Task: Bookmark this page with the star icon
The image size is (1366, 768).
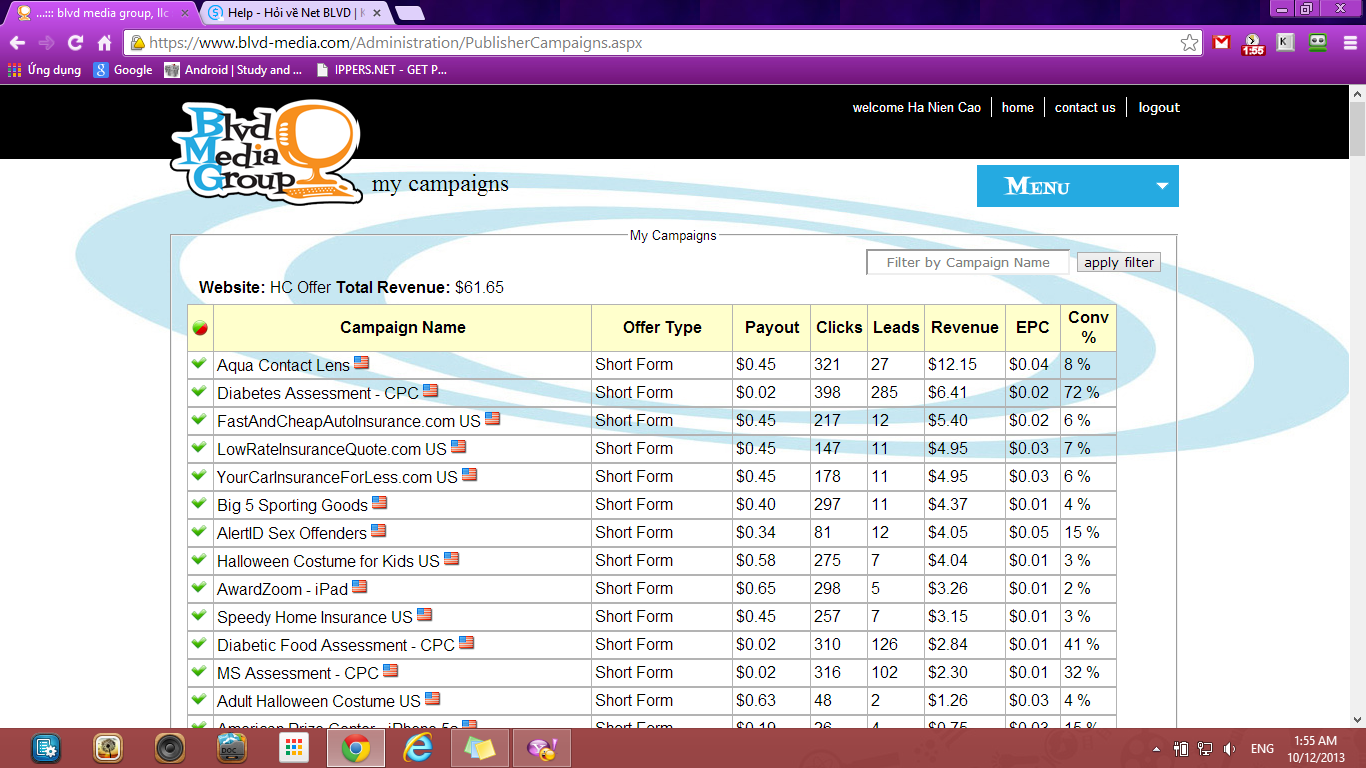Action: click(x=1189, y=43)
